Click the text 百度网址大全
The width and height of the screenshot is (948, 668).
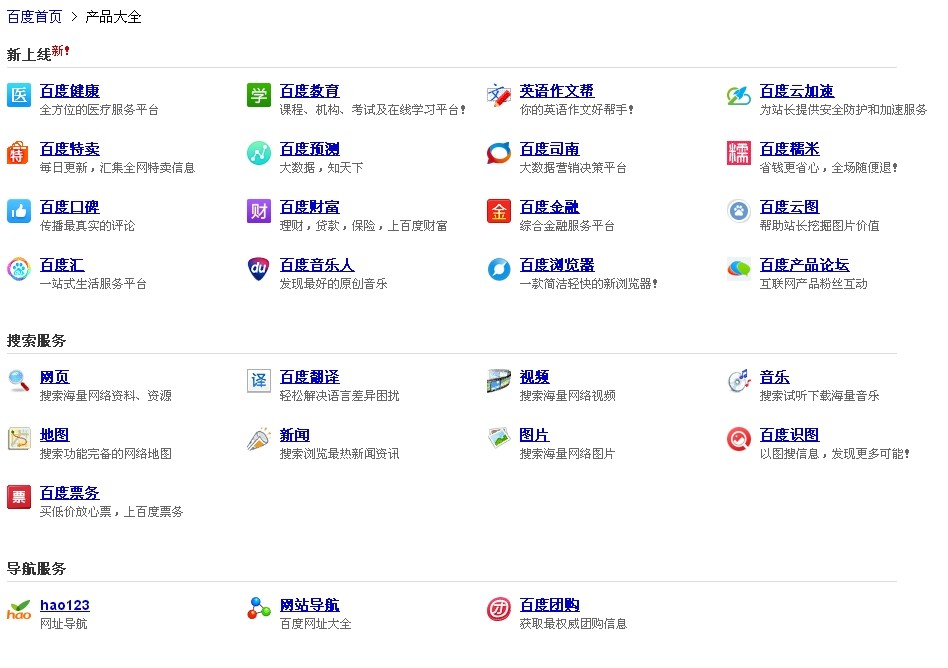coord(316,624)
